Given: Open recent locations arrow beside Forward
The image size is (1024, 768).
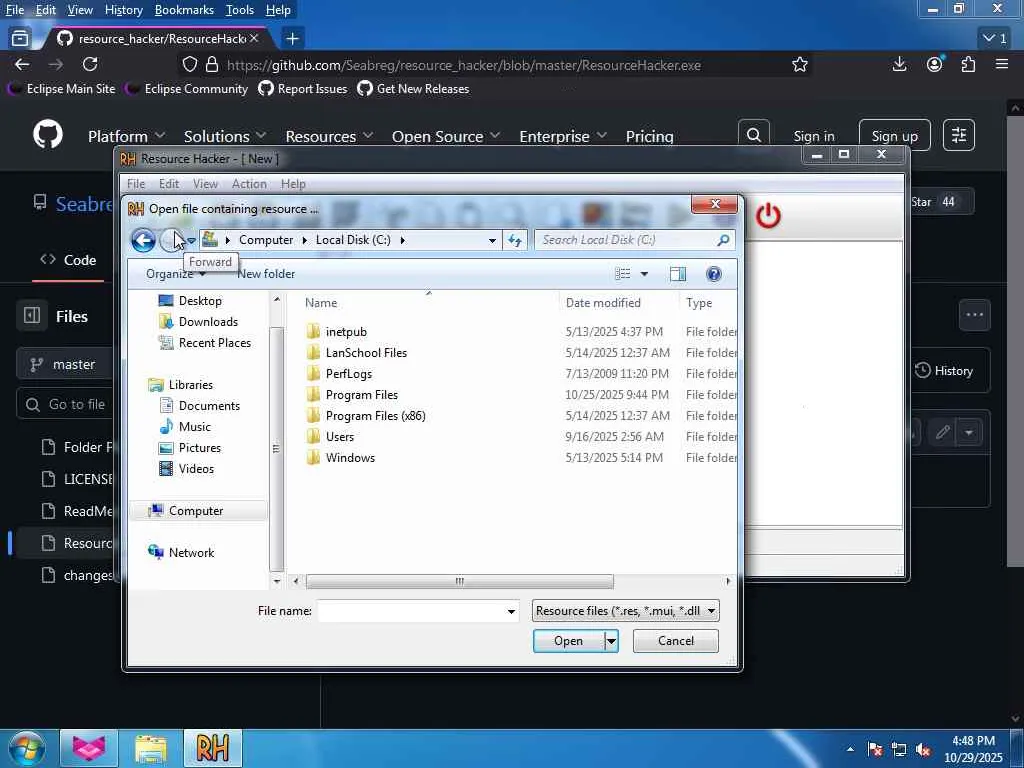Looking at the screenshot, I should (x=191, y=240).
